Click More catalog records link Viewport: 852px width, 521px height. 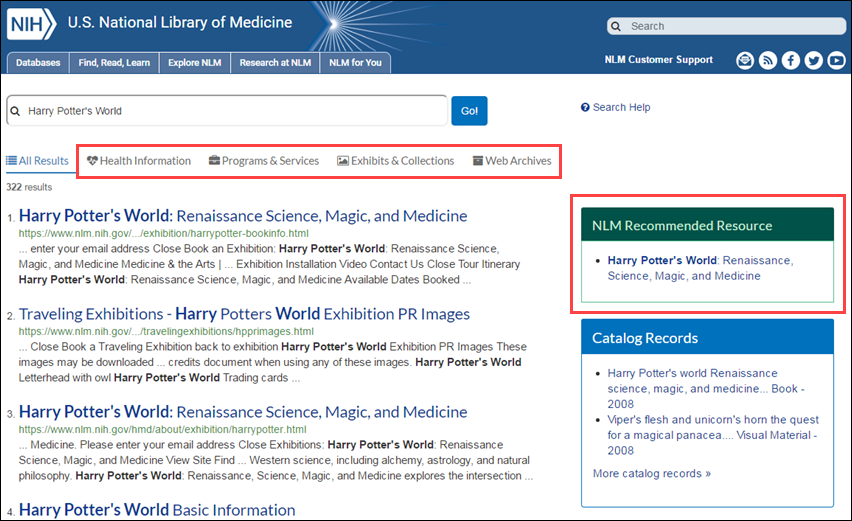pyautogui.click(x=651, y=474)
